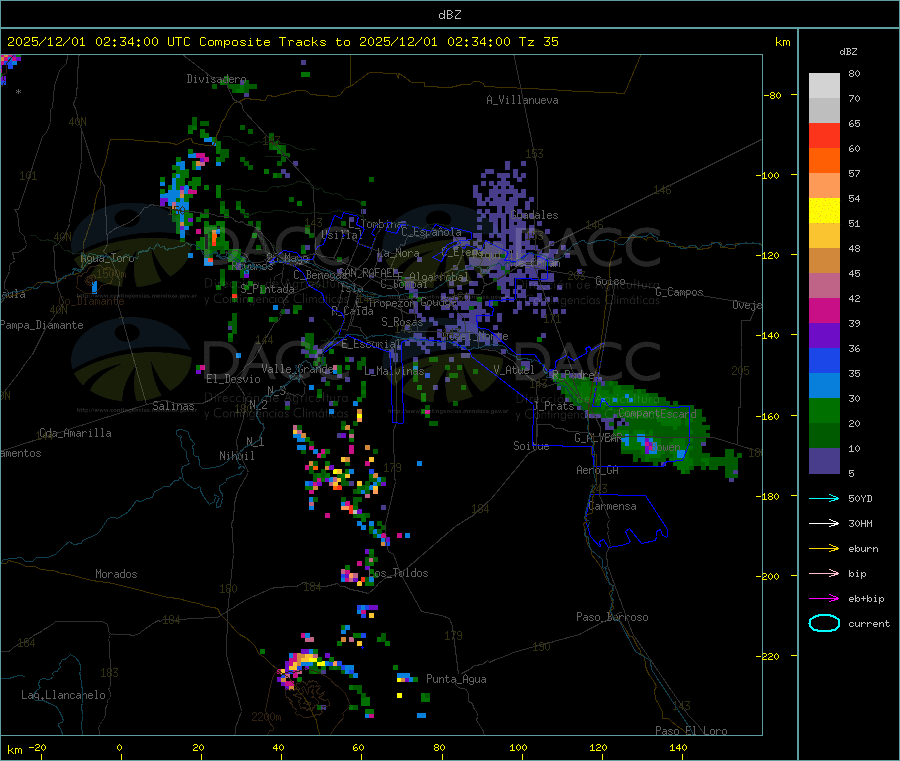Click the L_Malvinas place label
The image size is (900, 761).
click(394, 371)
